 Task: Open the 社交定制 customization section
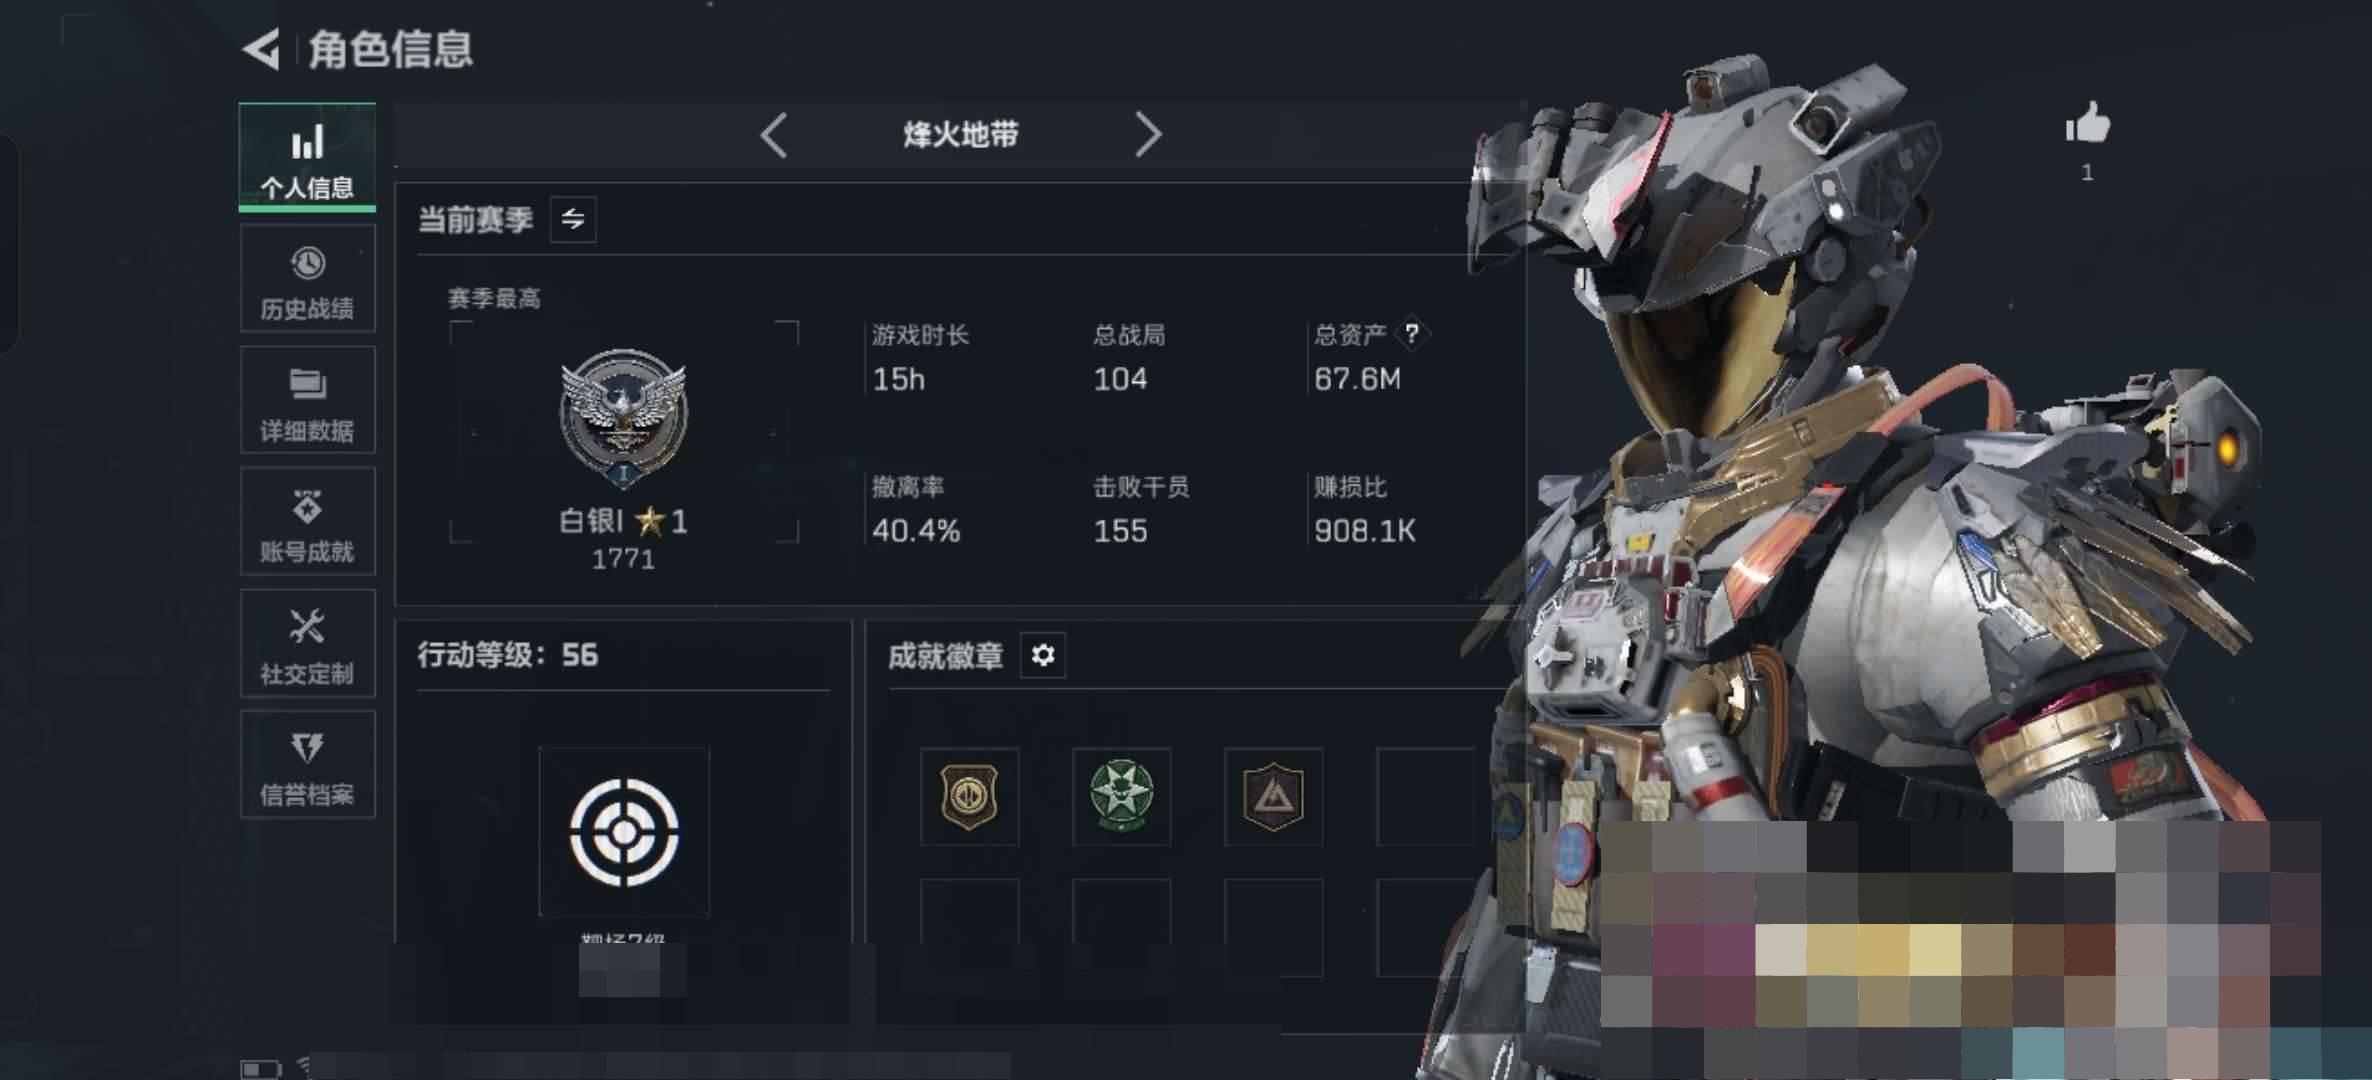click(x=307, y=643)
